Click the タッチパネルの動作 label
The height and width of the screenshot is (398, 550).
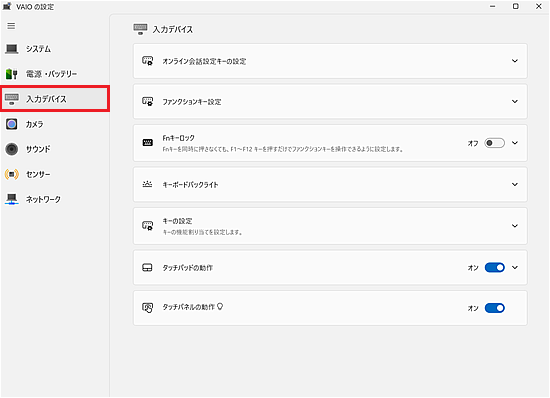click(x=188, y=307)
